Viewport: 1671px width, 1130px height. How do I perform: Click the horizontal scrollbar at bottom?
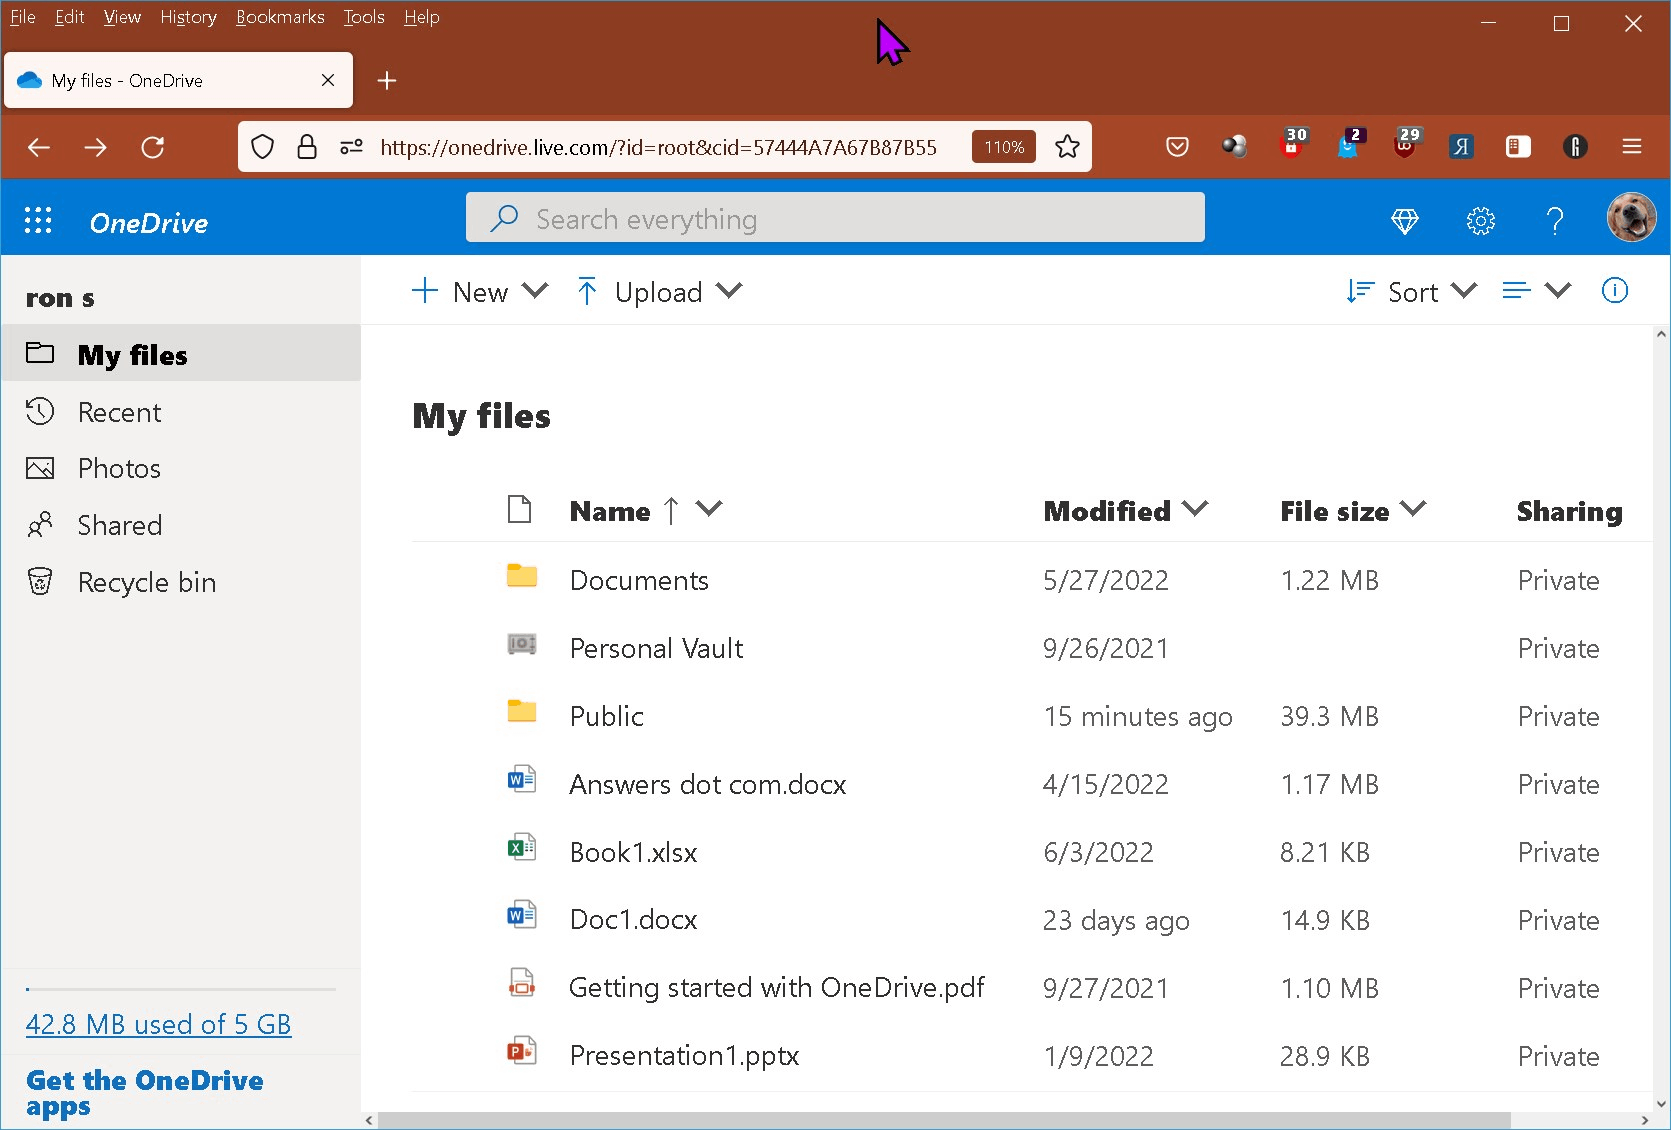click(943, 1120)
